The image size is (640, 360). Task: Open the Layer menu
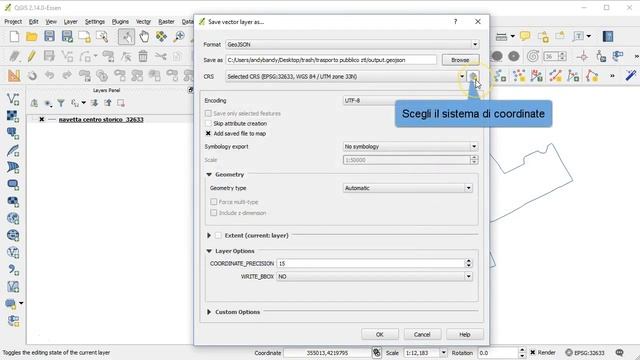[x=71, y=22]
